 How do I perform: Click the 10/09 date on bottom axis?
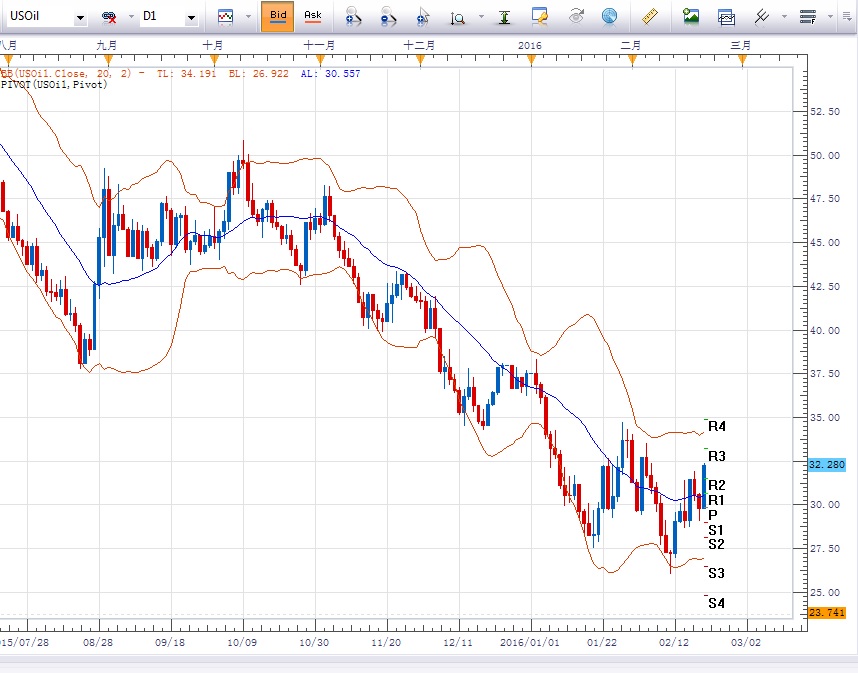point(242,642)
